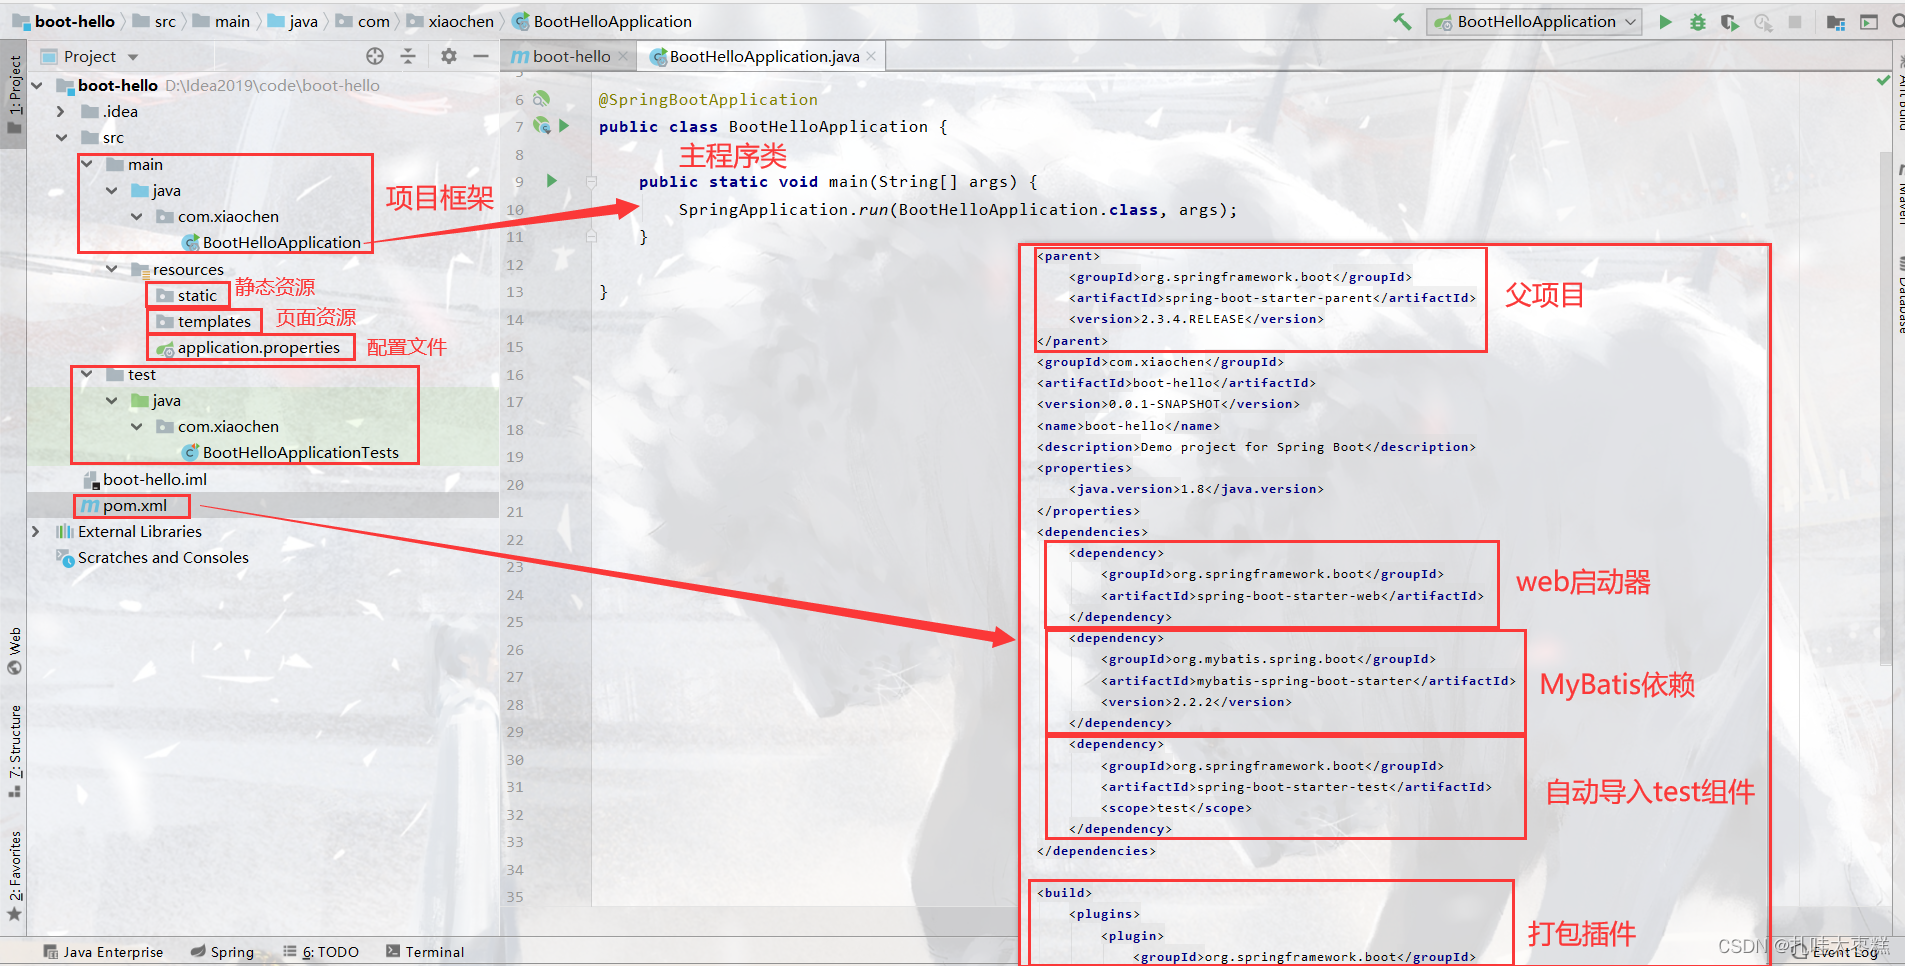
Task: Collapse the test folder
Action: coord(87,375)
